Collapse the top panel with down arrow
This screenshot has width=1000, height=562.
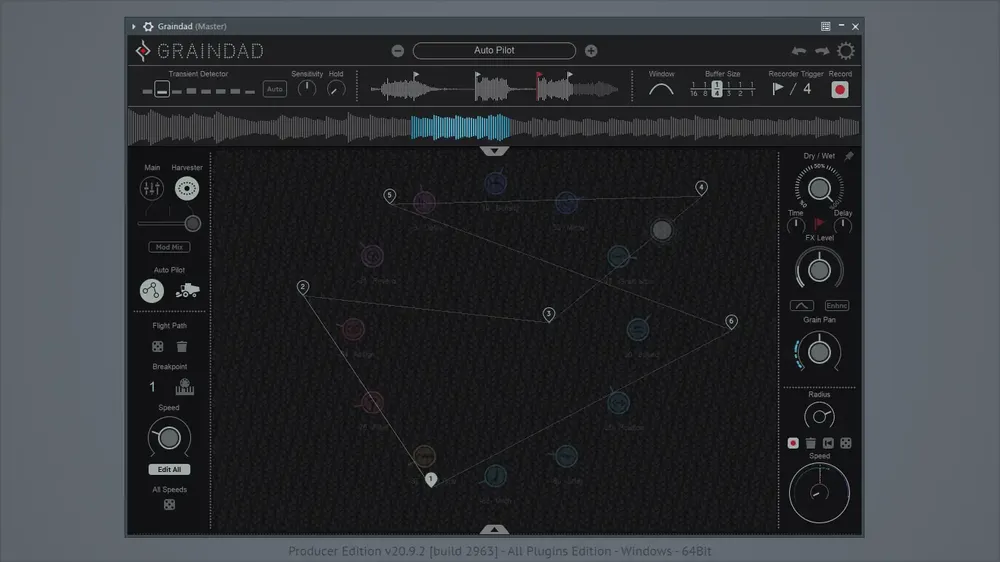click(x=494, y=151)
